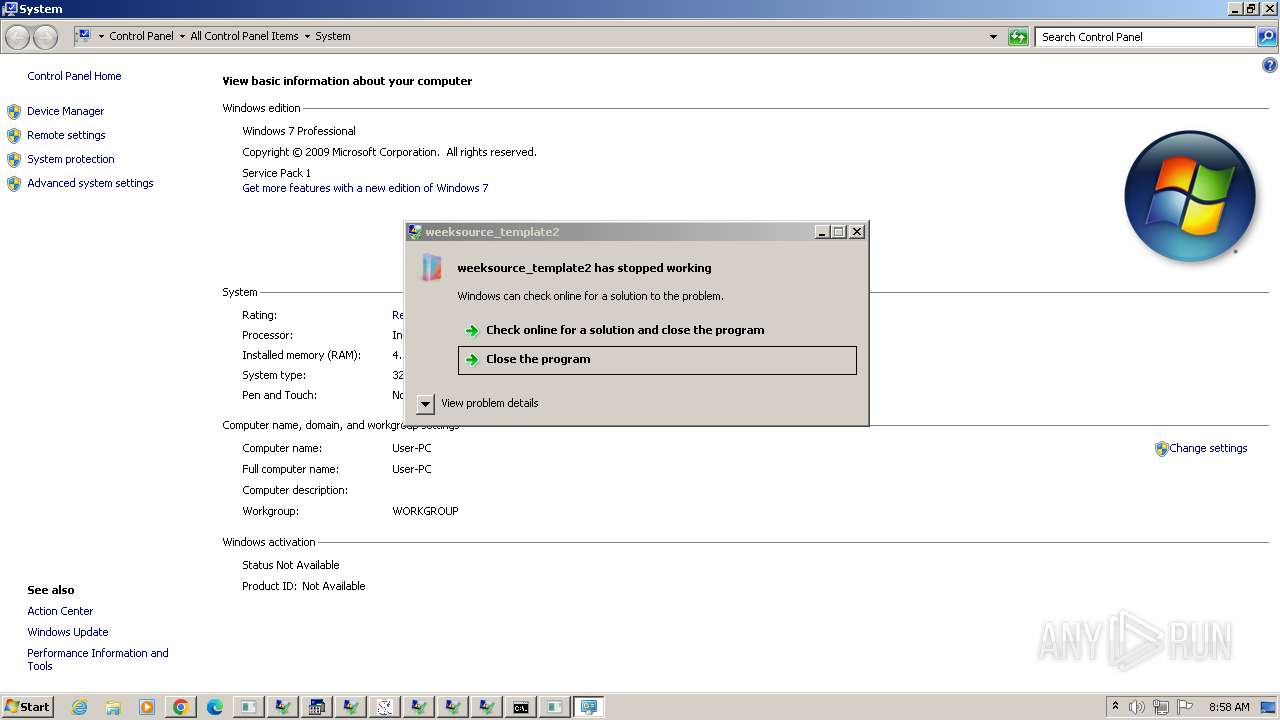Close the weeksource_template2 dialog with X
The width and height of the screenshot is (1280, 720).
click(857, 231)
